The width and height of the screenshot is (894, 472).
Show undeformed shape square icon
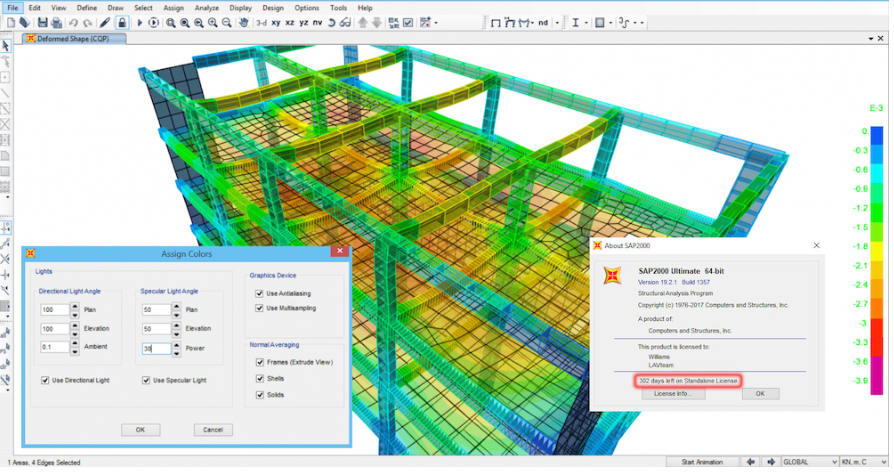[495, 23]
